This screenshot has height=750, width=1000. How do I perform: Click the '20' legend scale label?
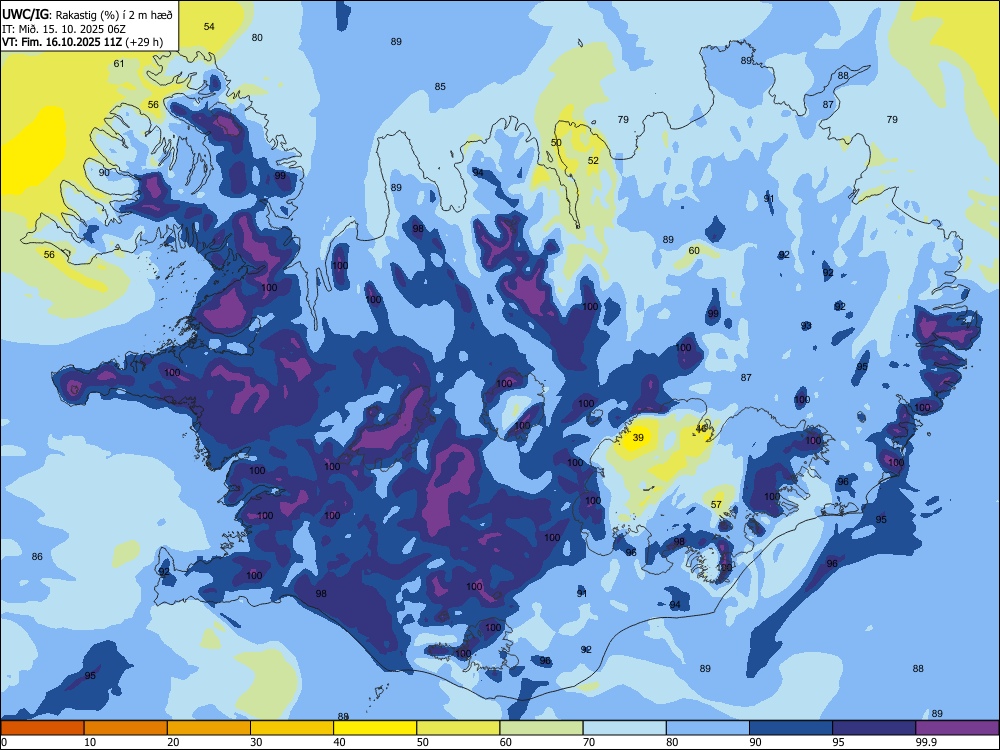point(173,742)
